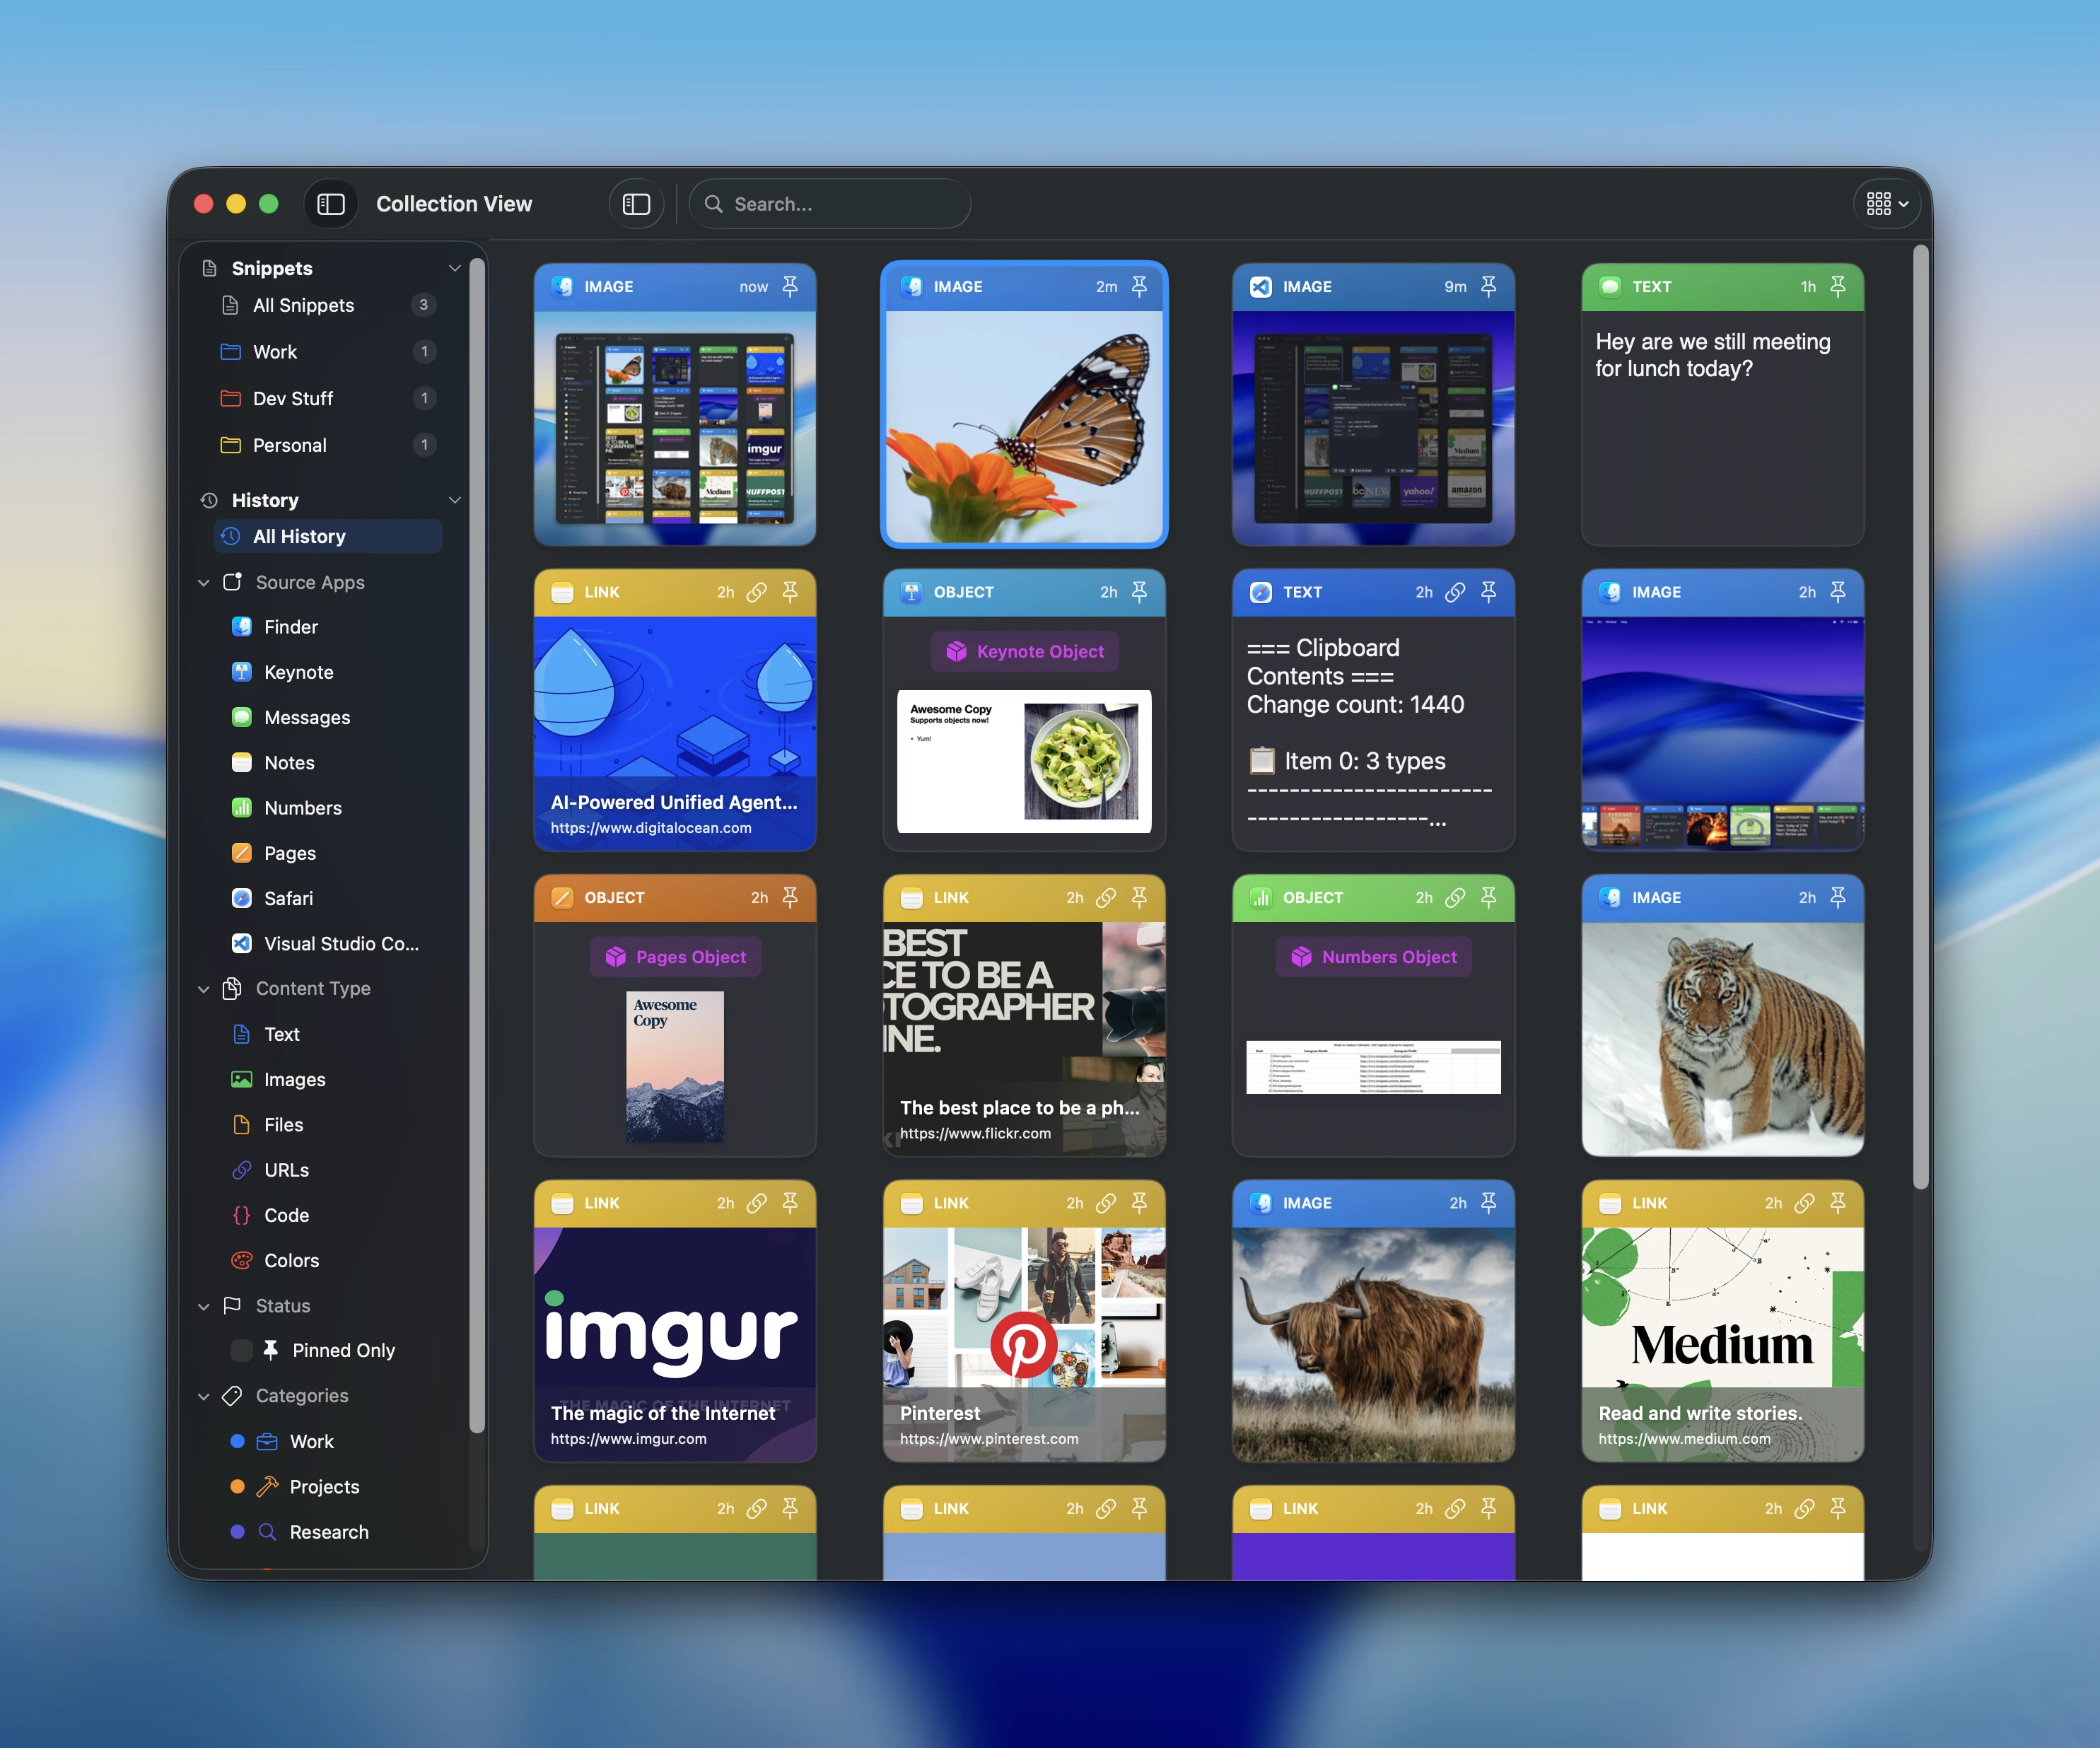Click the Pages Object label

[x=675, y=957]
